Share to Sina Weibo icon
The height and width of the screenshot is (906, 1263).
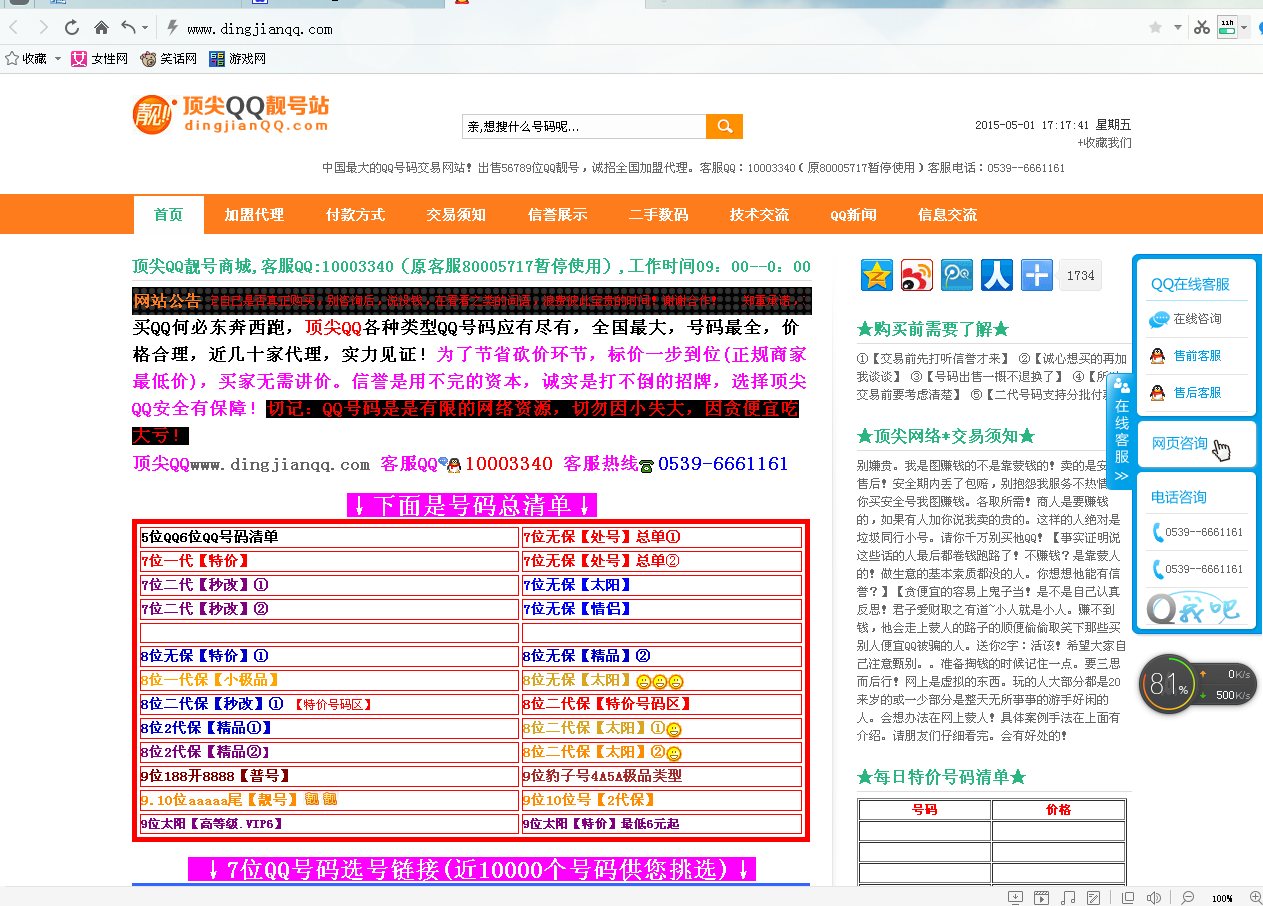(x=917, y=275)
